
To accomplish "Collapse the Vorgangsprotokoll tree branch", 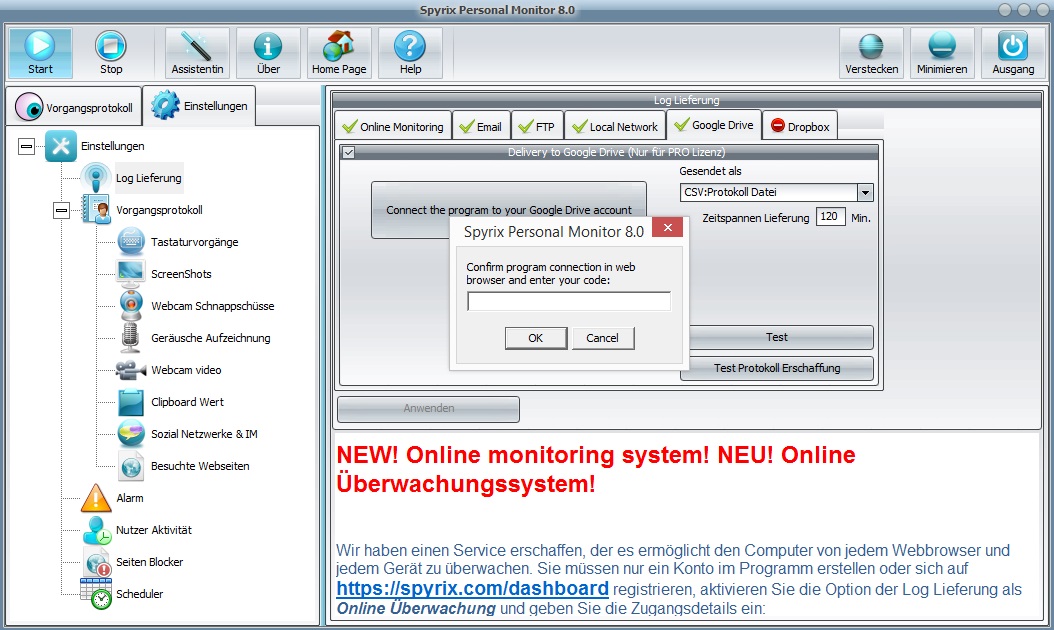I will pyautogui.click(x=61, y=210).
